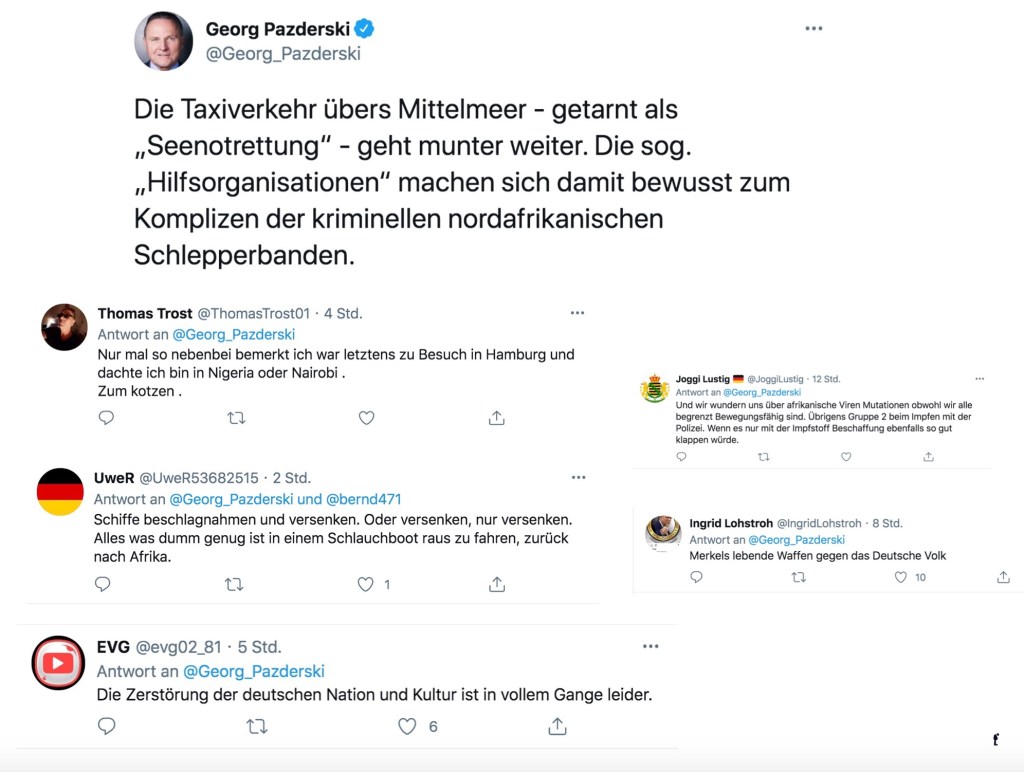Image resolution: width=1024 pixels, height=772 pixels.
Task: Retweet UweR's reply
Action: point(234,584)
